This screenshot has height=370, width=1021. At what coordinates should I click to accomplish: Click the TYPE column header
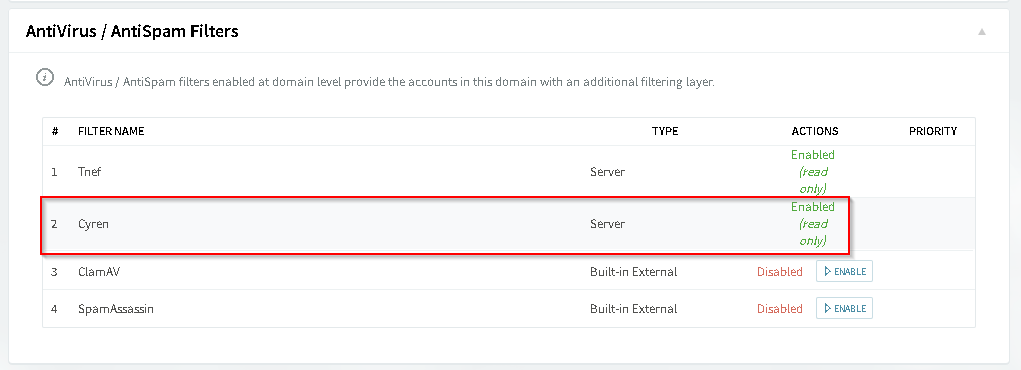(x=665, y=131)
